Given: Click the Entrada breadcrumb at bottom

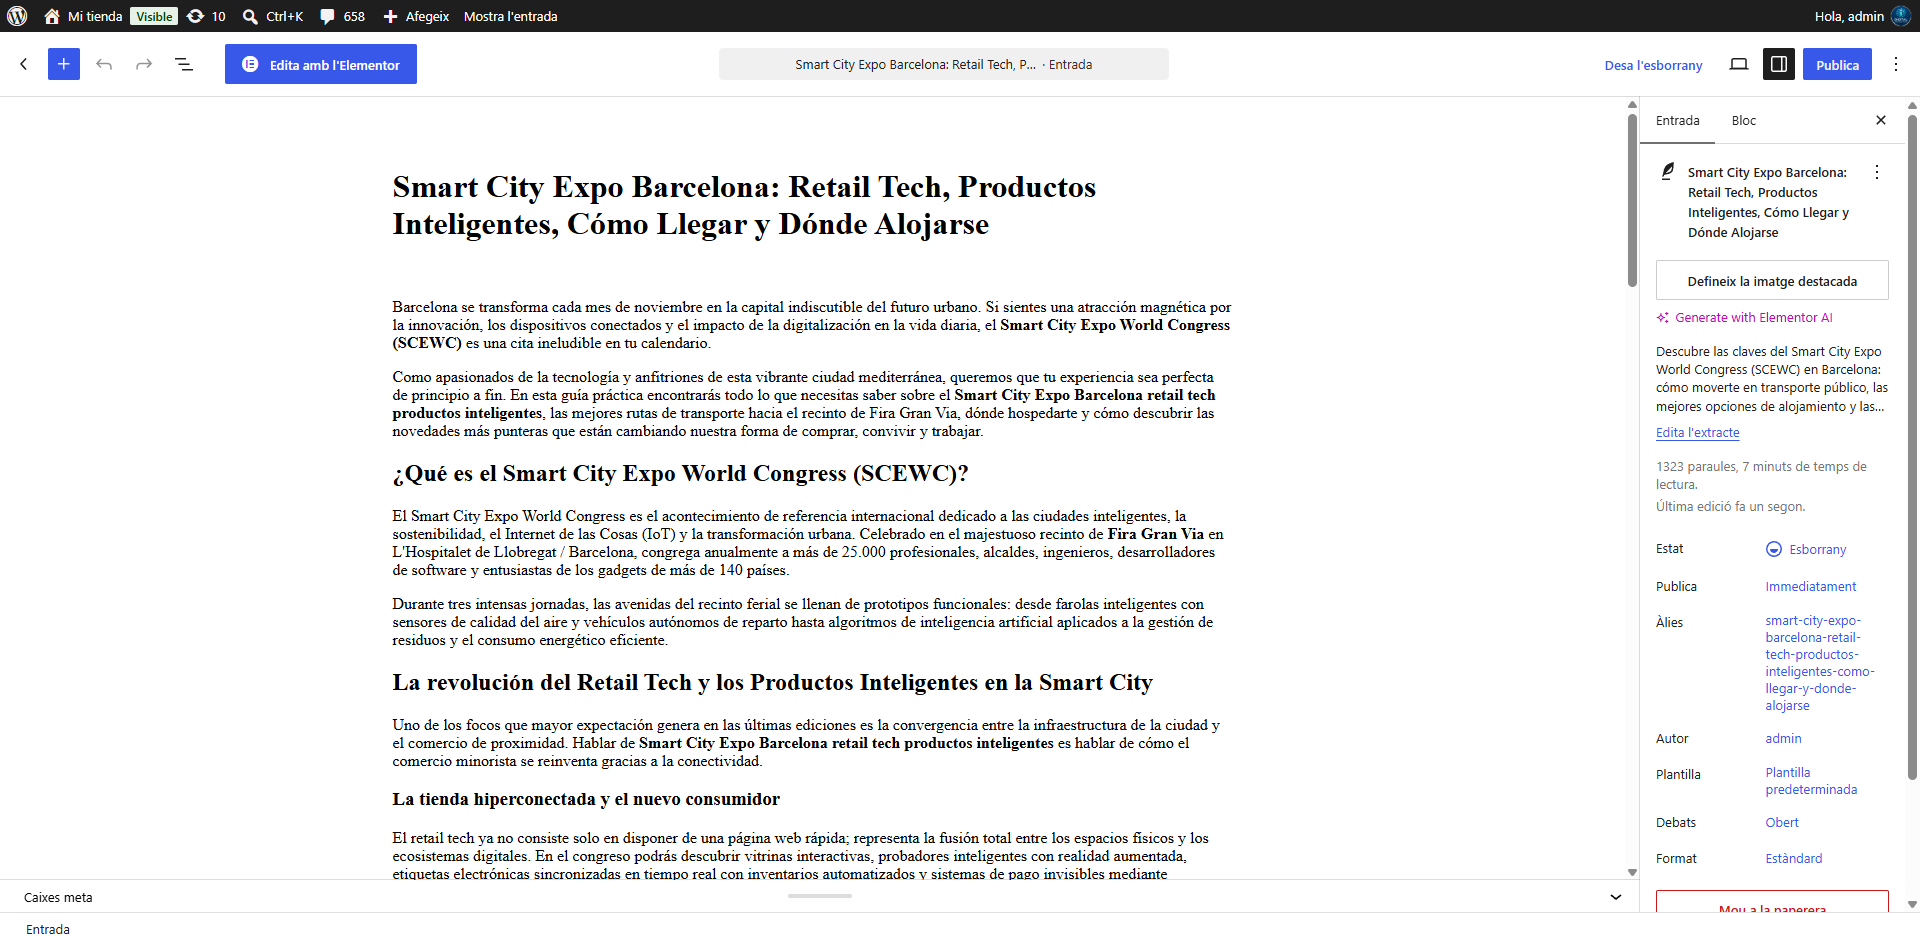Looking at the screenshot, I should (x=48, y=929).
